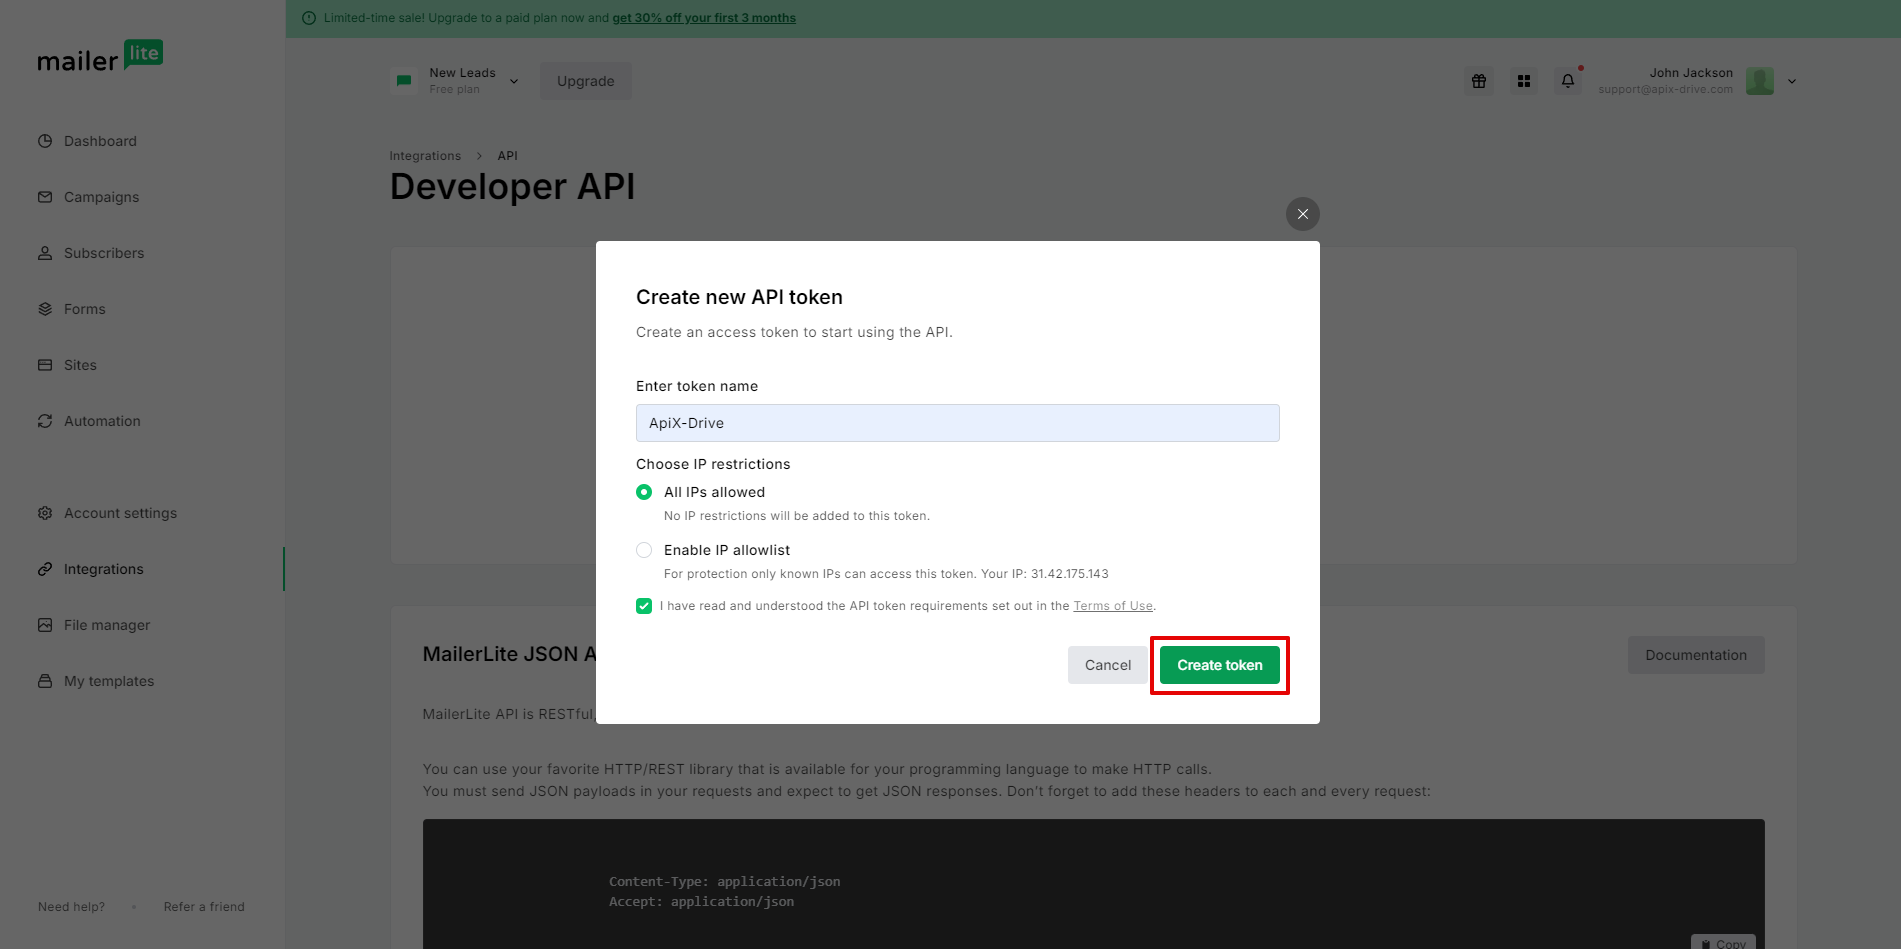
Task: Go to Campaigns section
Action: pyautogui.click(x=102, y=197)
